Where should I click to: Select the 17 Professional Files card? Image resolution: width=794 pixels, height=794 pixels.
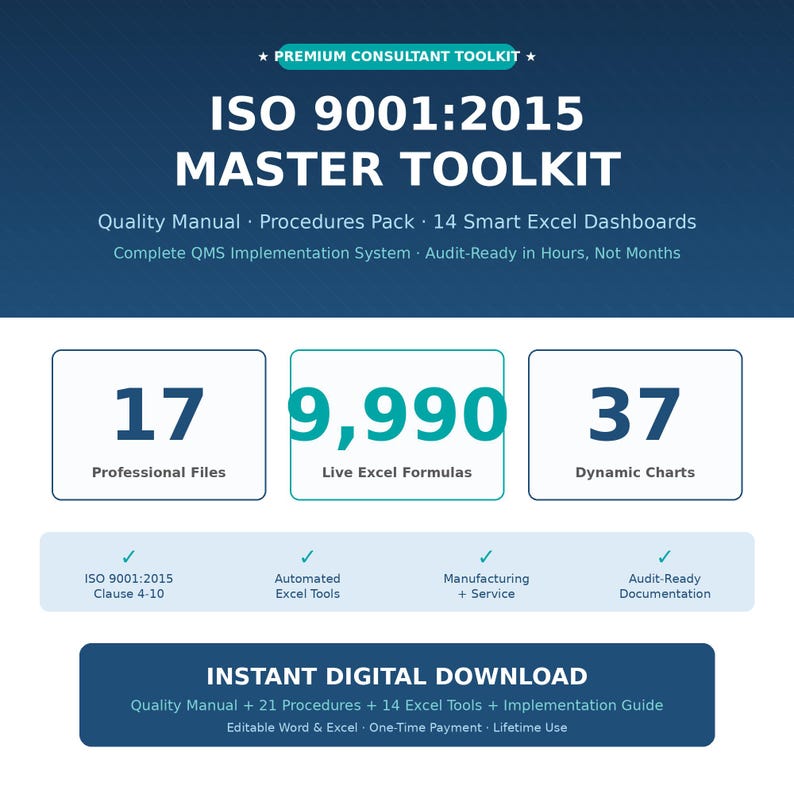tap(159, 425)
